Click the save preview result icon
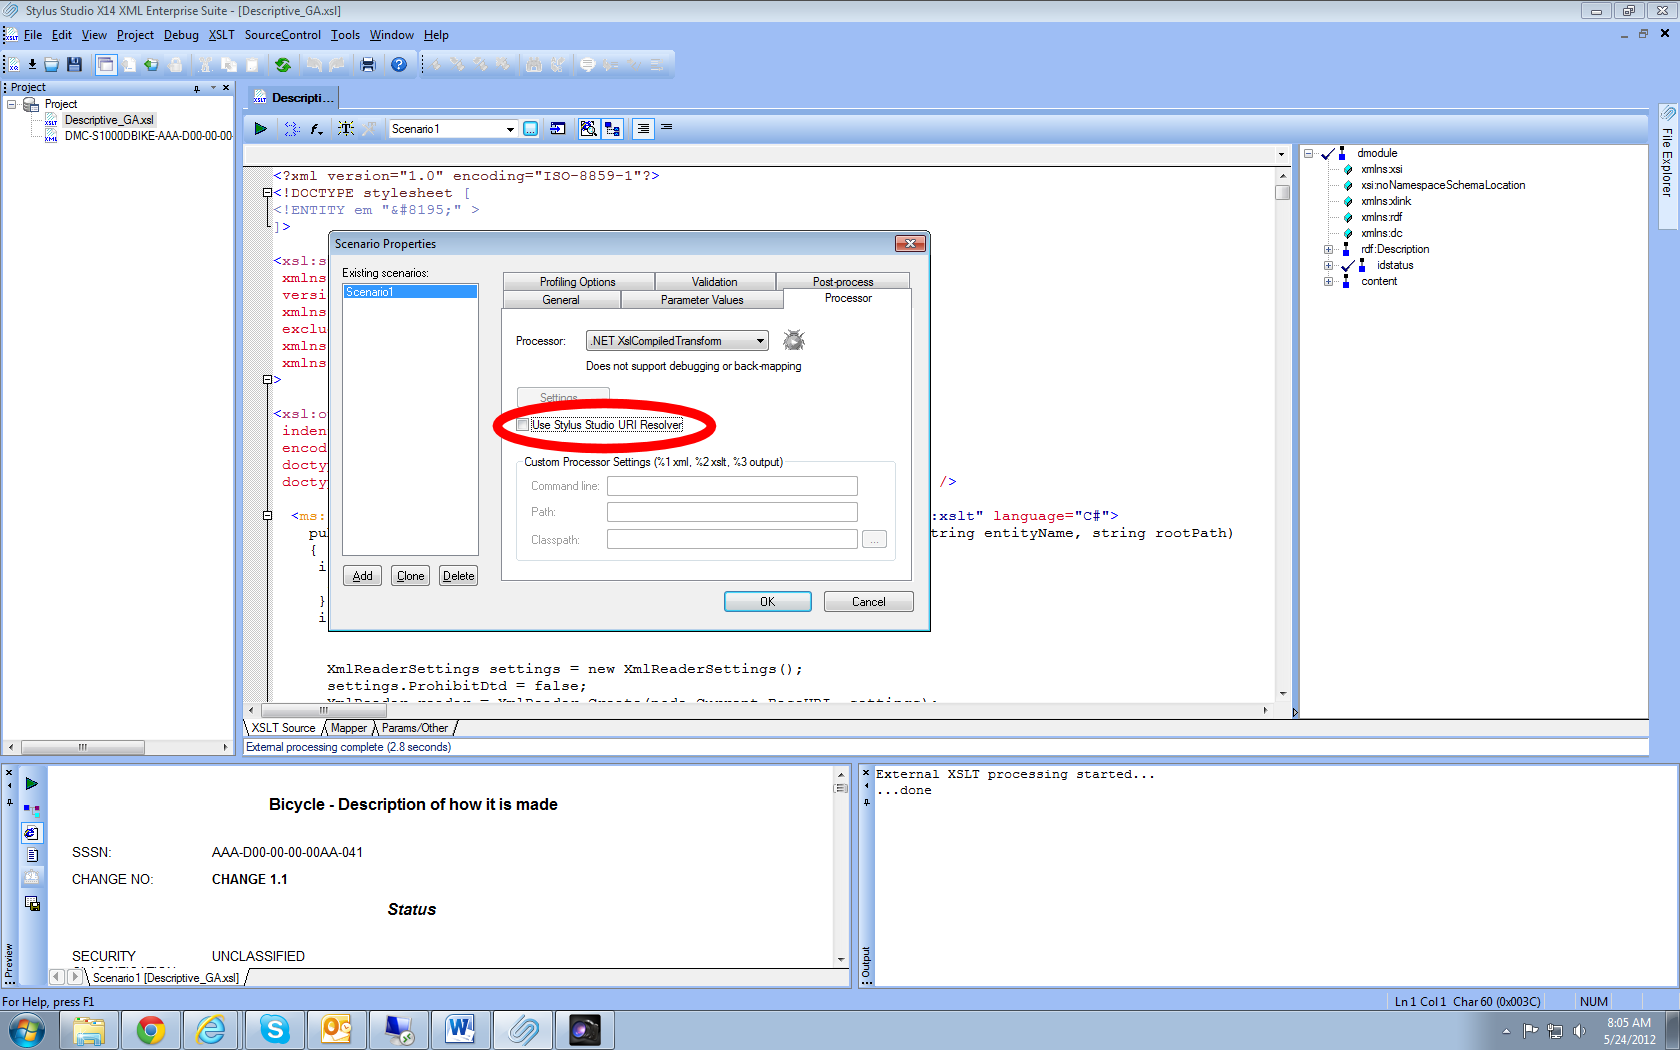This screenshot has width=1680, height=1050. (32, 904)
